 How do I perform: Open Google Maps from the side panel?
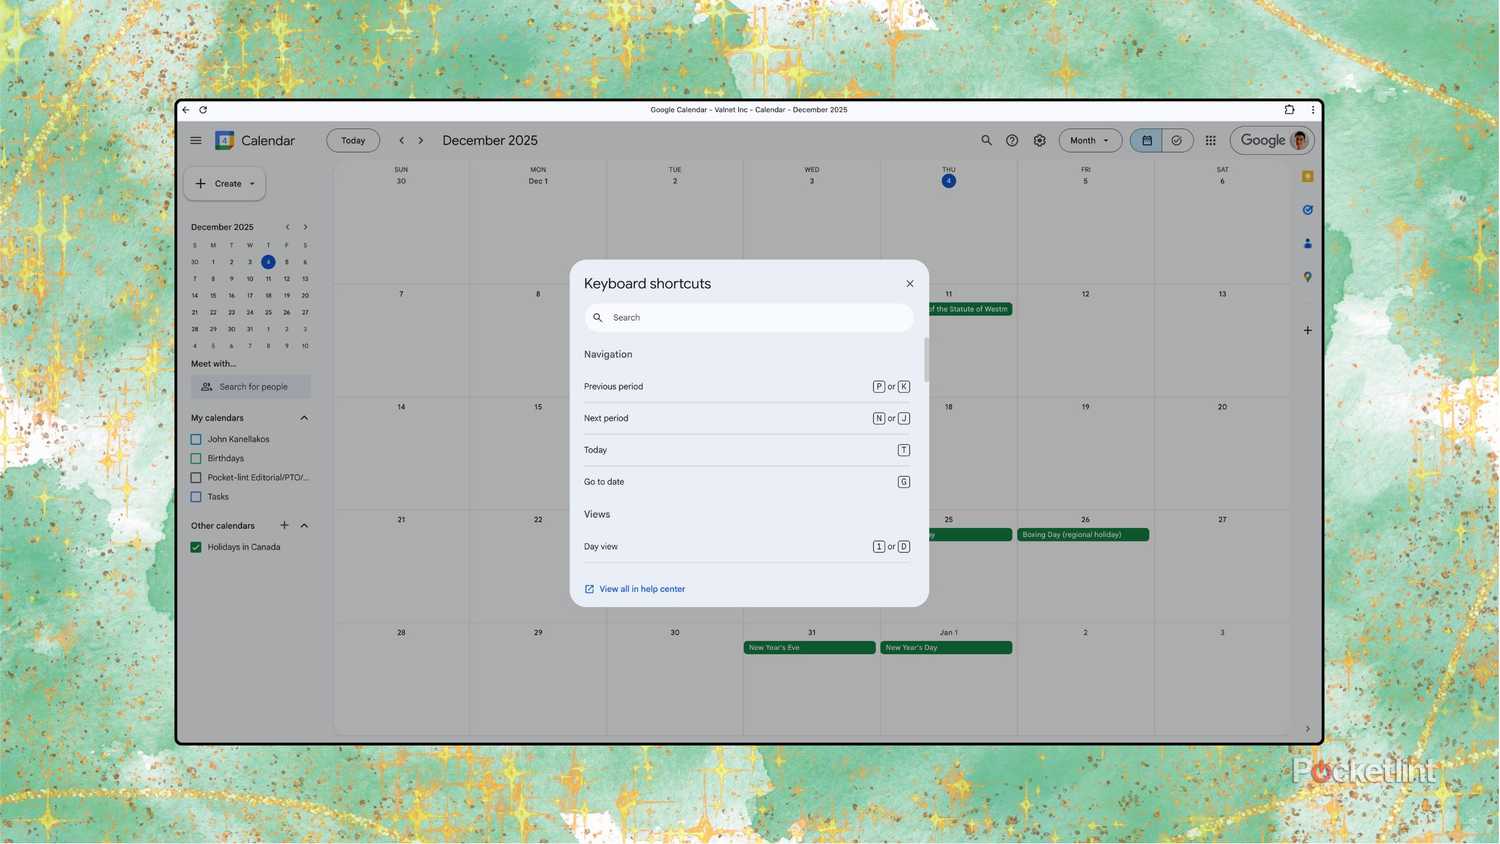click(1307, 276)
